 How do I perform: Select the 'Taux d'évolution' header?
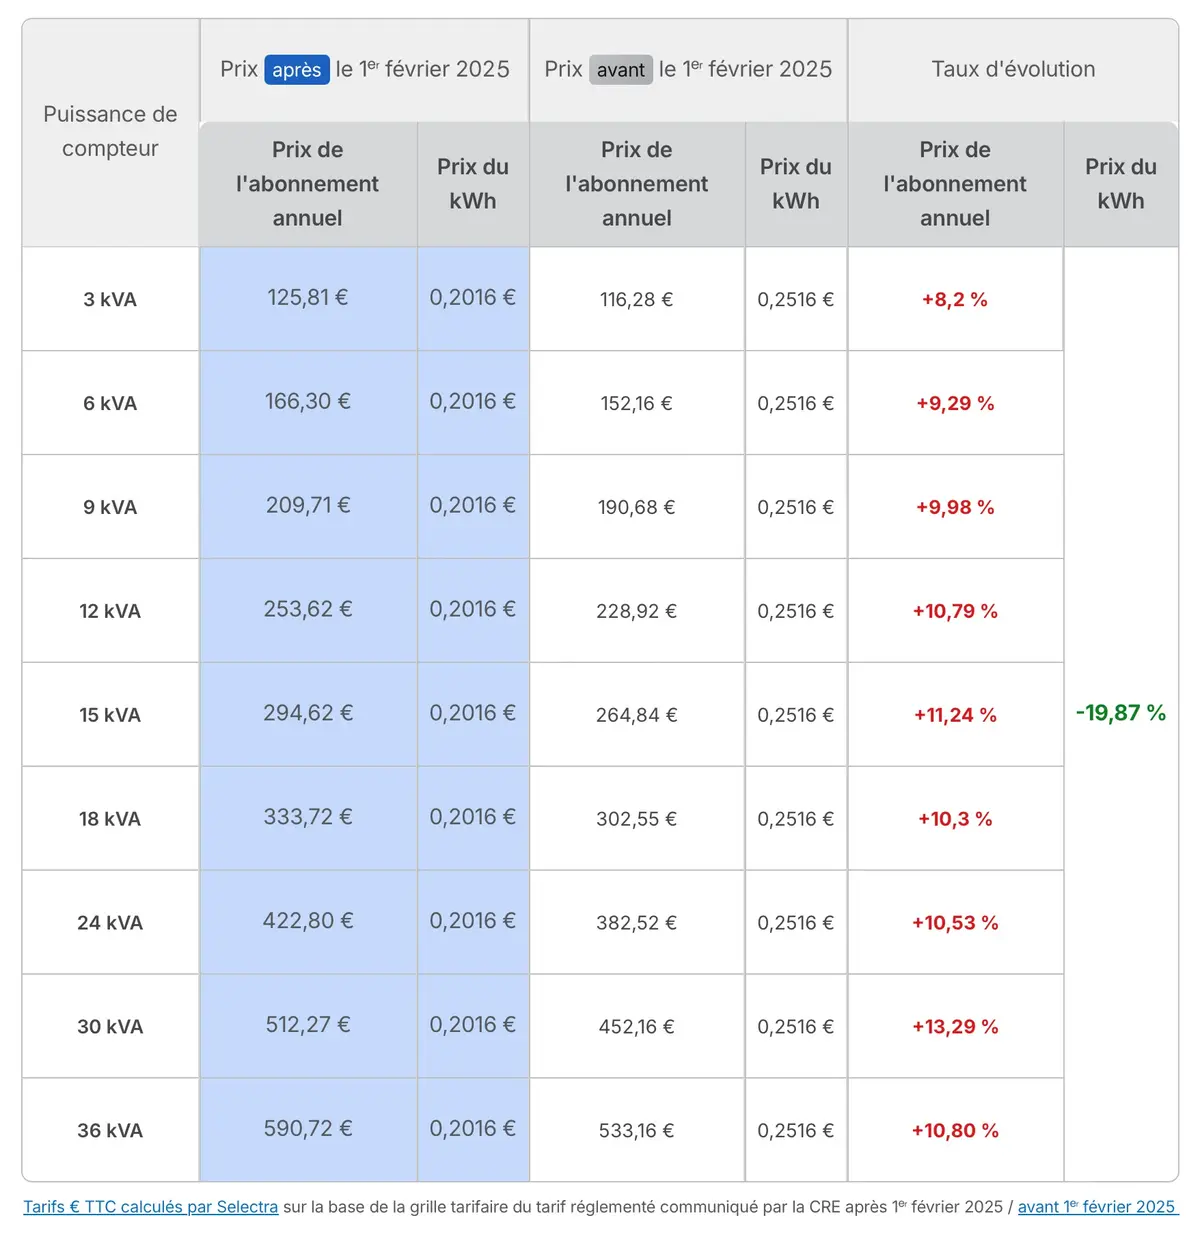[x=1013, y=69]
